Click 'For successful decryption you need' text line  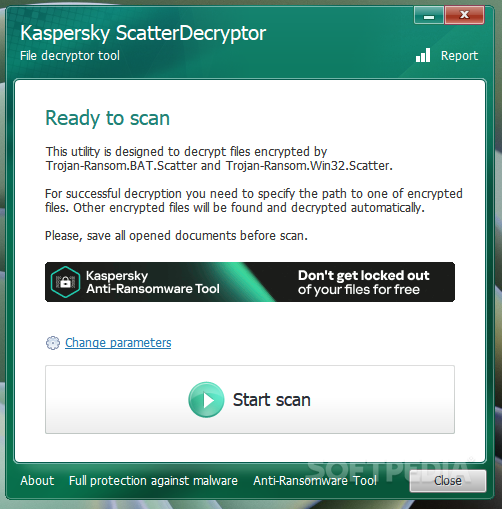point(254,194)
